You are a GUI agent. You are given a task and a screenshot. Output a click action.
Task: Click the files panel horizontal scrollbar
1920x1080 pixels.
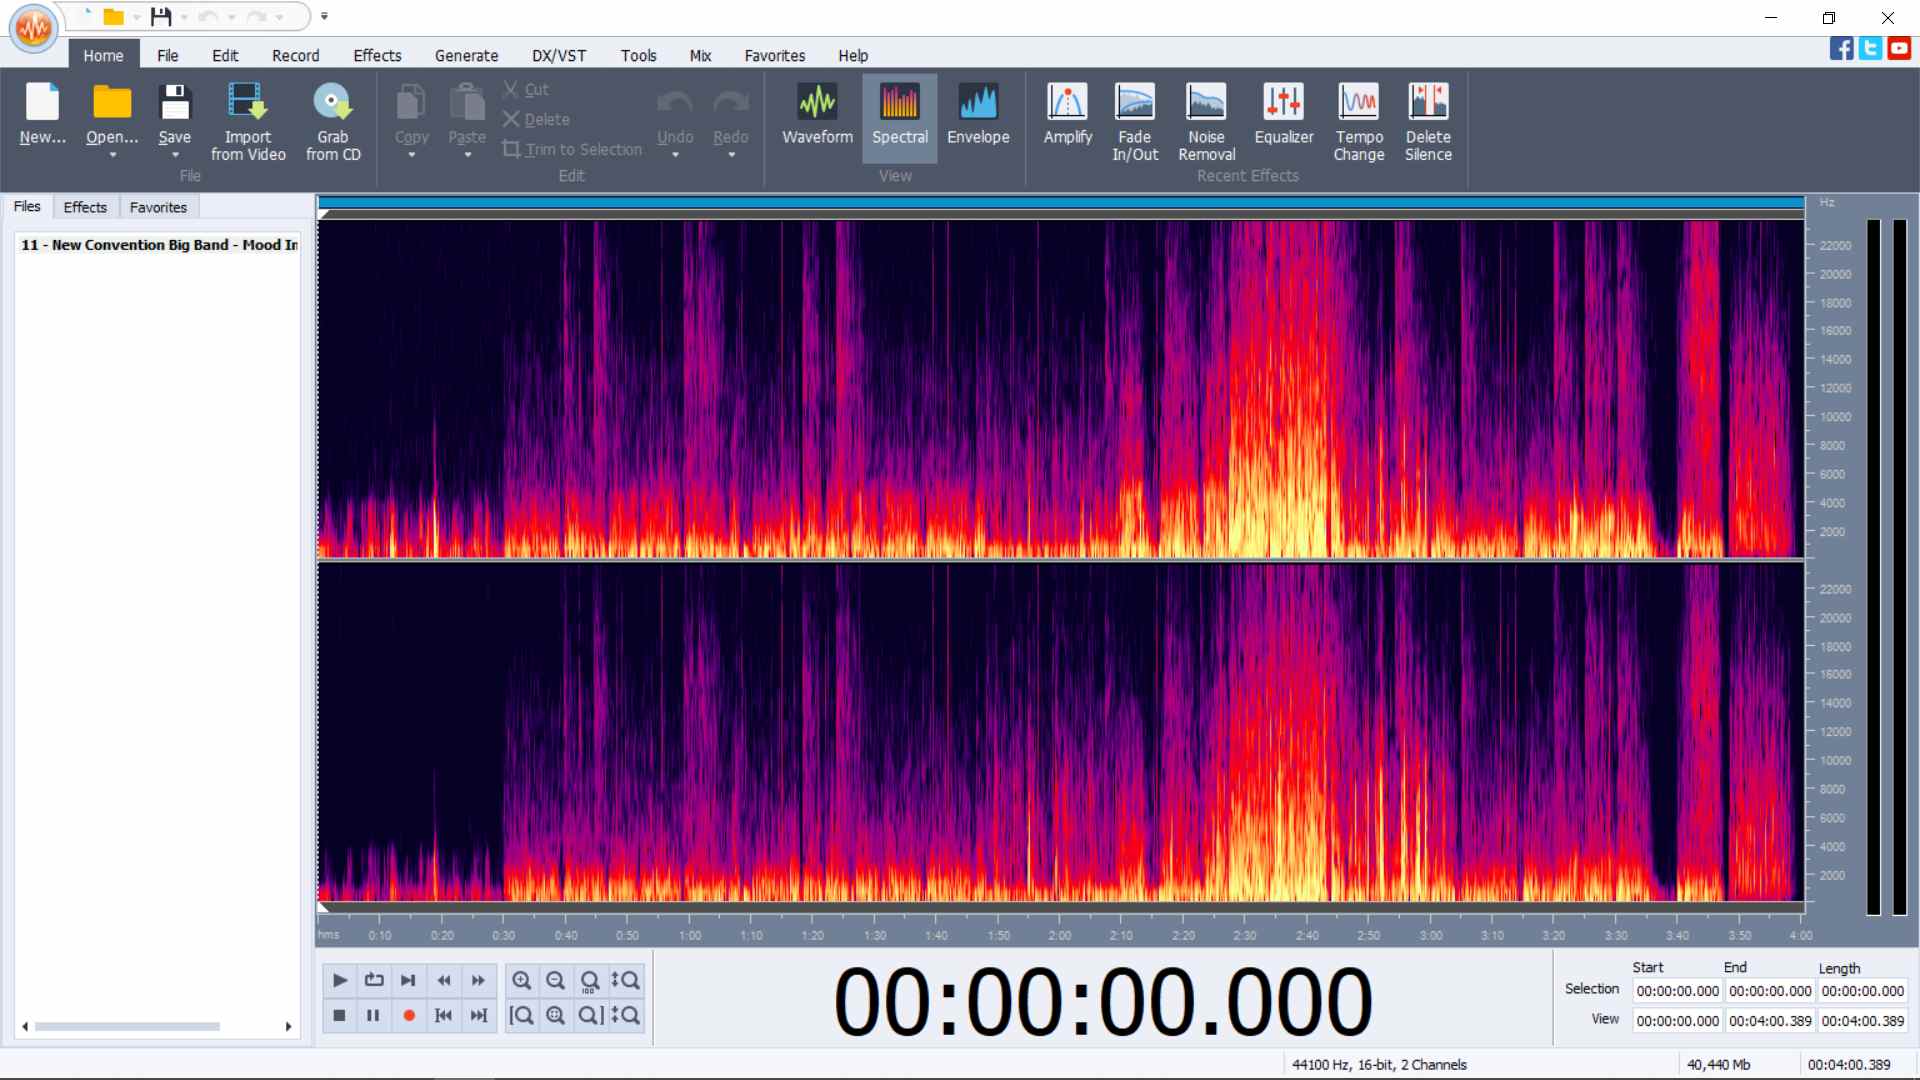pos(127,1026)
